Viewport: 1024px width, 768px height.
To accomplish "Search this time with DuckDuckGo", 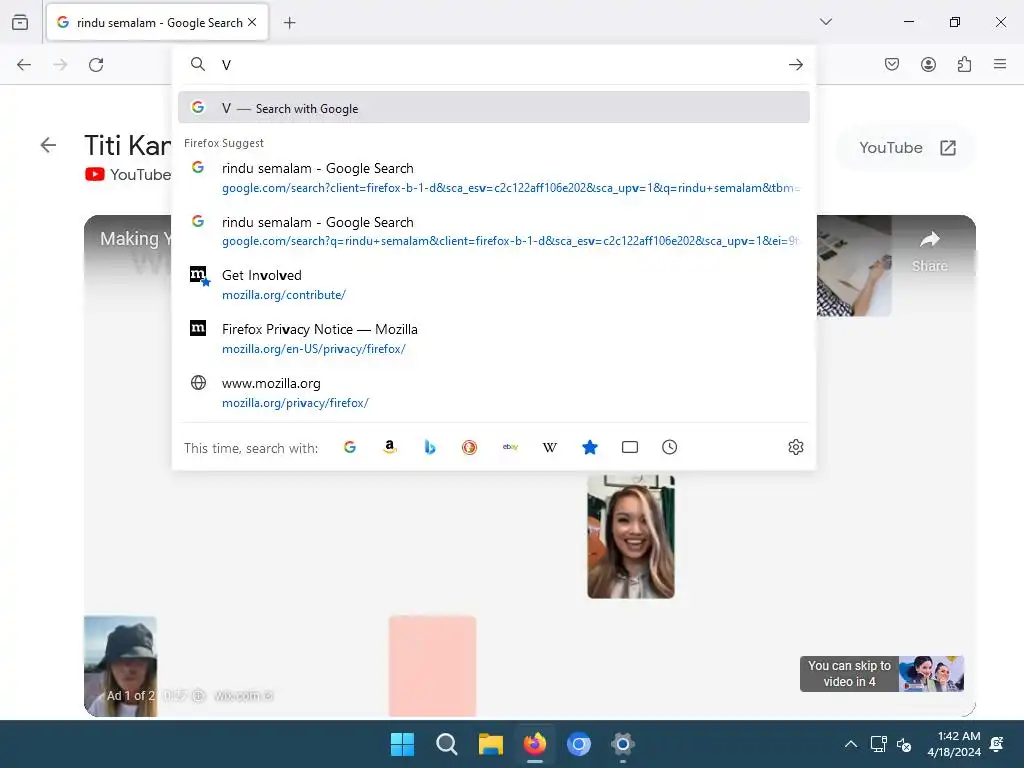I will (470, 447).
